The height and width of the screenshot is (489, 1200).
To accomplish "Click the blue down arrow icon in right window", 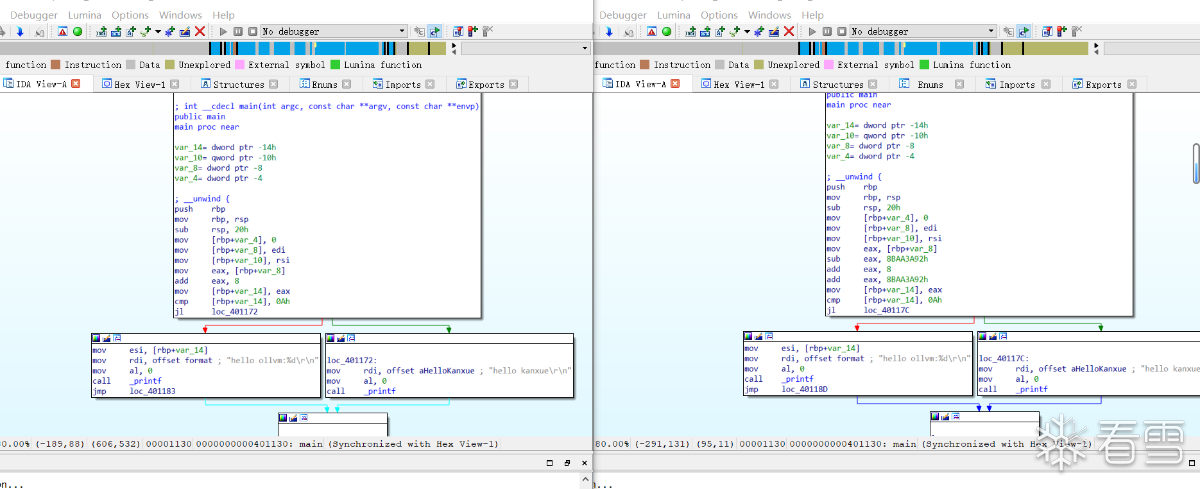I will pyautogui.click(x=607, y=32).
